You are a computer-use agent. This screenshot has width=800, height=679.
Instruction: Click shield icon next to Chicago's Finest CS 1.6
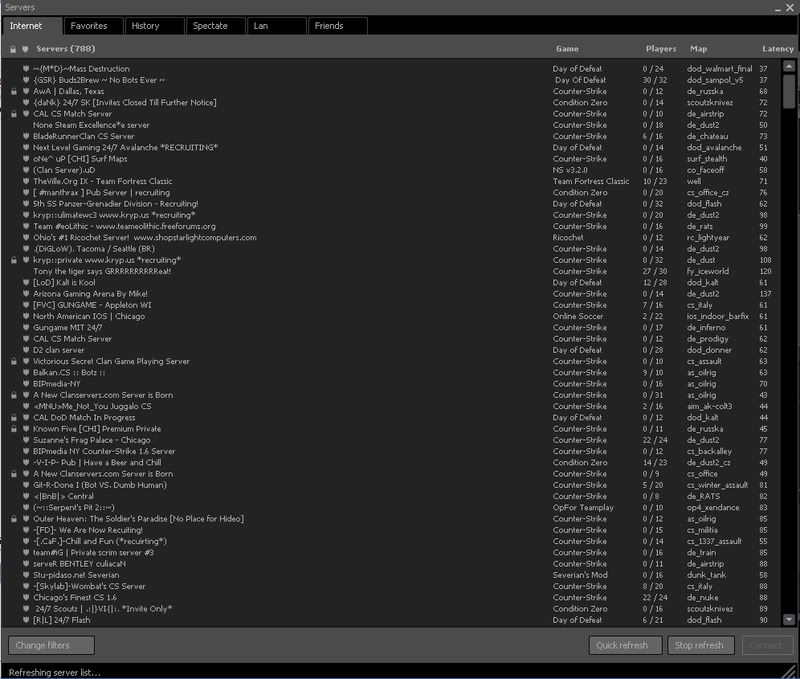pos(25,597)
